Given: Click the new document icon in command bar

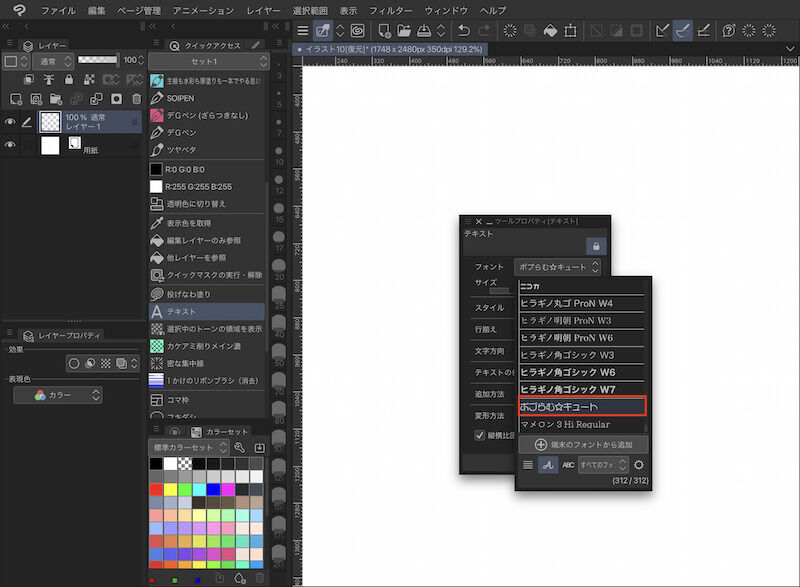Looking at the screenshot, I should click(384, 31).
